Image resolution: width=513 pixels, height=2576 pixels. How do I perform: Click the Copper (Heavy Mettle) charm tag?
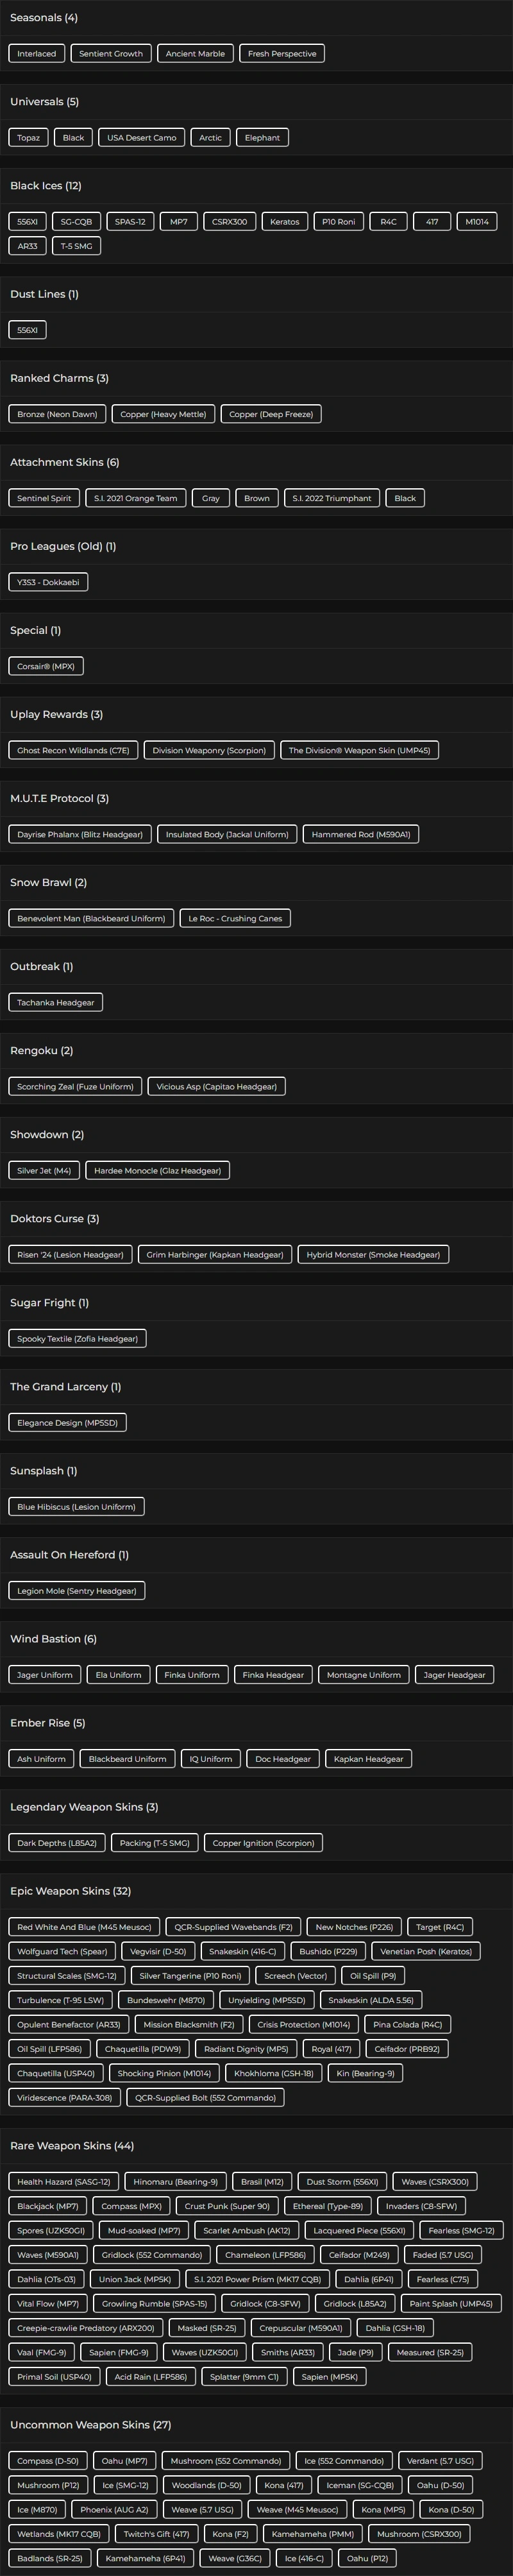tap(163, 414)
